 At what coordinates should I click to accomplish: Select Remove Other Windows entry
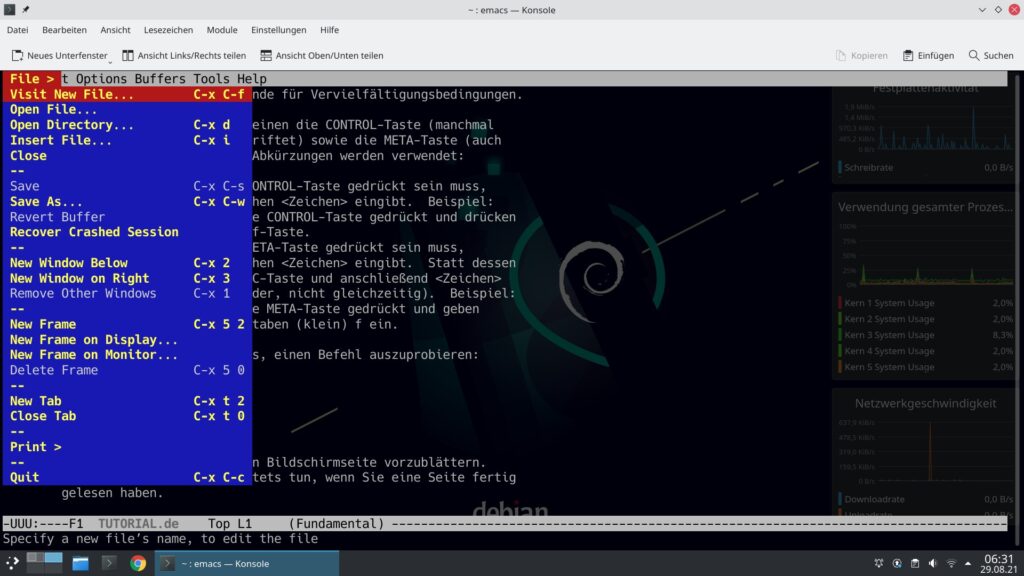pos(127,293)
